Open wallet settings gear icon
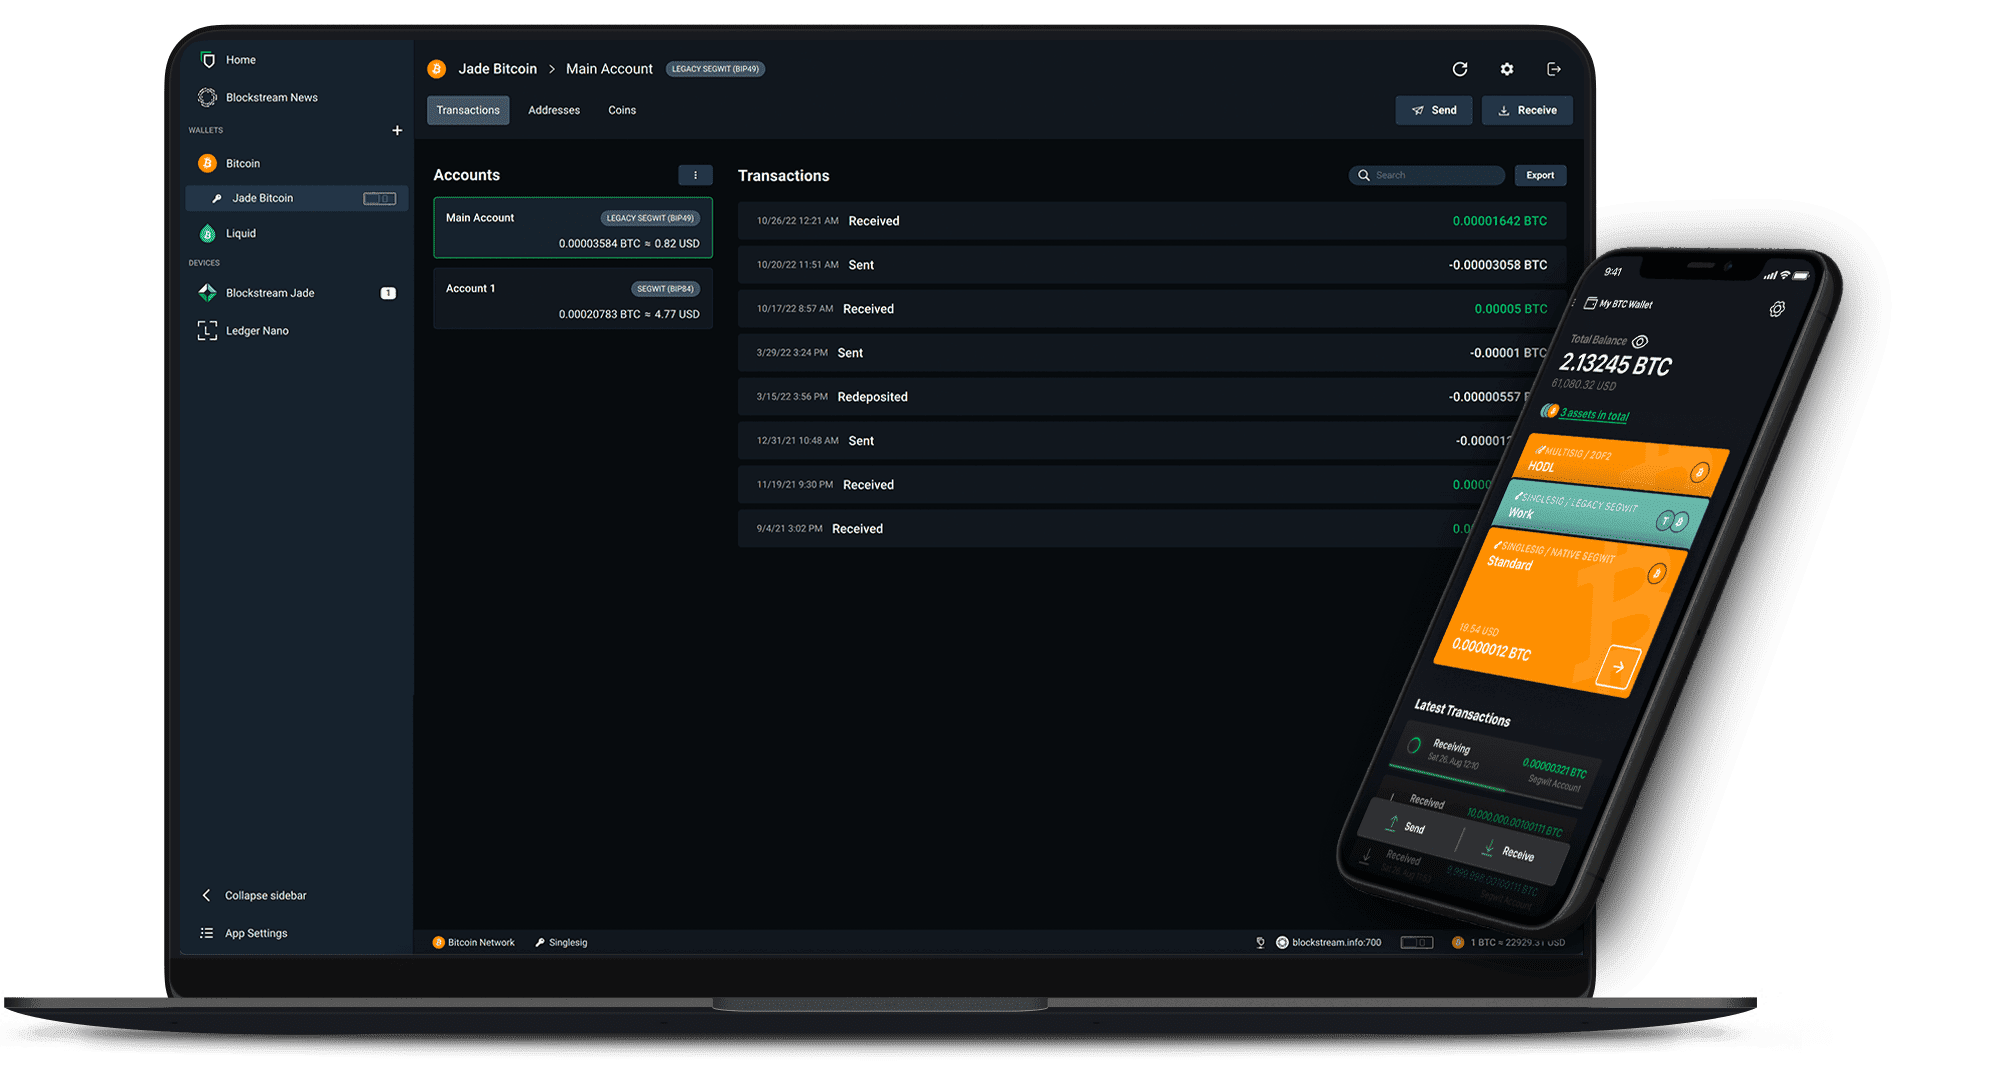This screenshot has width=2000, height=1070. [1507, 69]
